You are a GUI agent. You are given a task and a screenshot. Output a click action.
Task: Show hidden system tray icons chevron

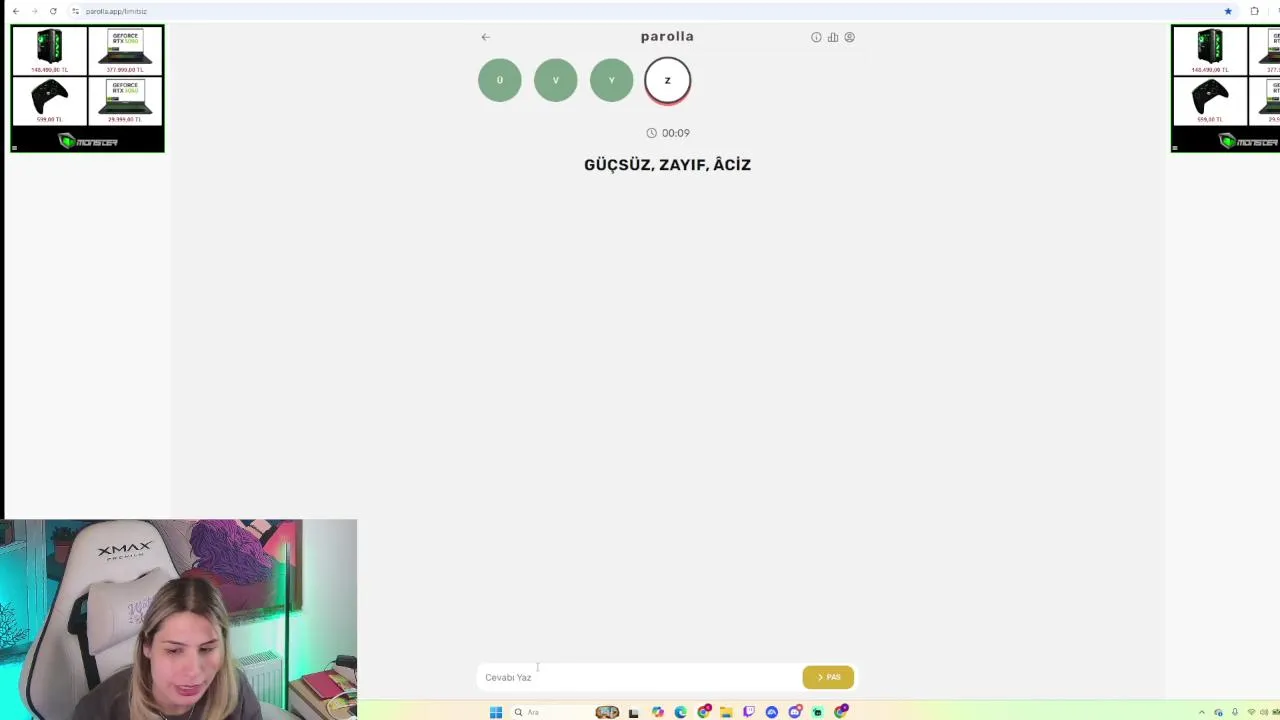(x=1202, y=712)
